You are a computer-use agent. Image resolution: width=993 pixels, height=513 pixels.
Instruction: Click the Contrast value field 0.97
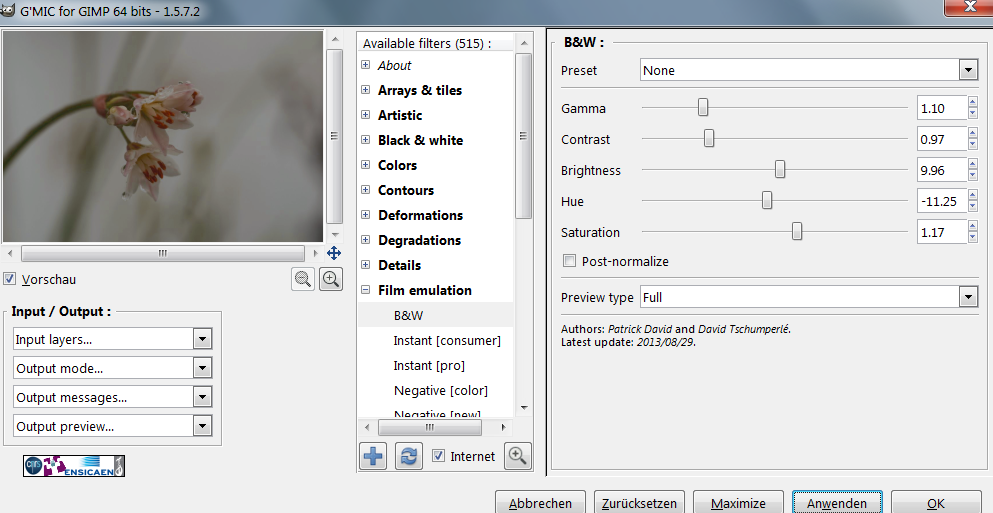coord(942,139)
